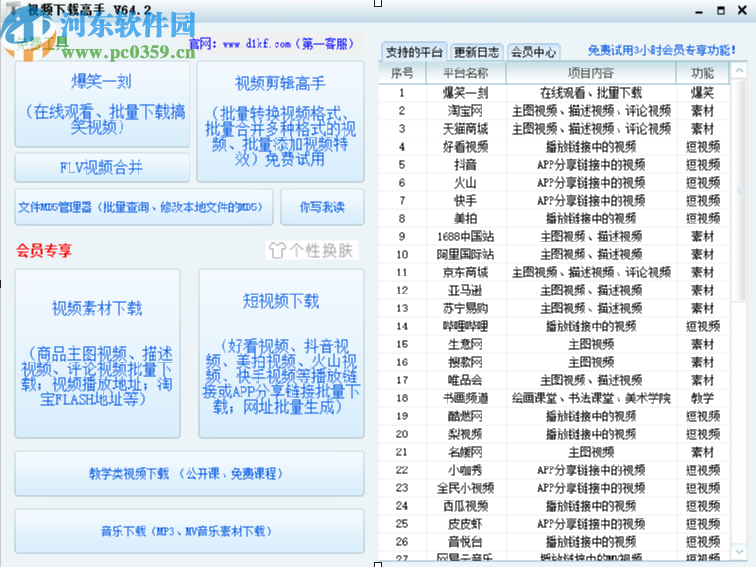Image resolution: width=756 pixels, height=567 pixels.
Task: Click the 会员专享 red label
Action: pos(44,250)
